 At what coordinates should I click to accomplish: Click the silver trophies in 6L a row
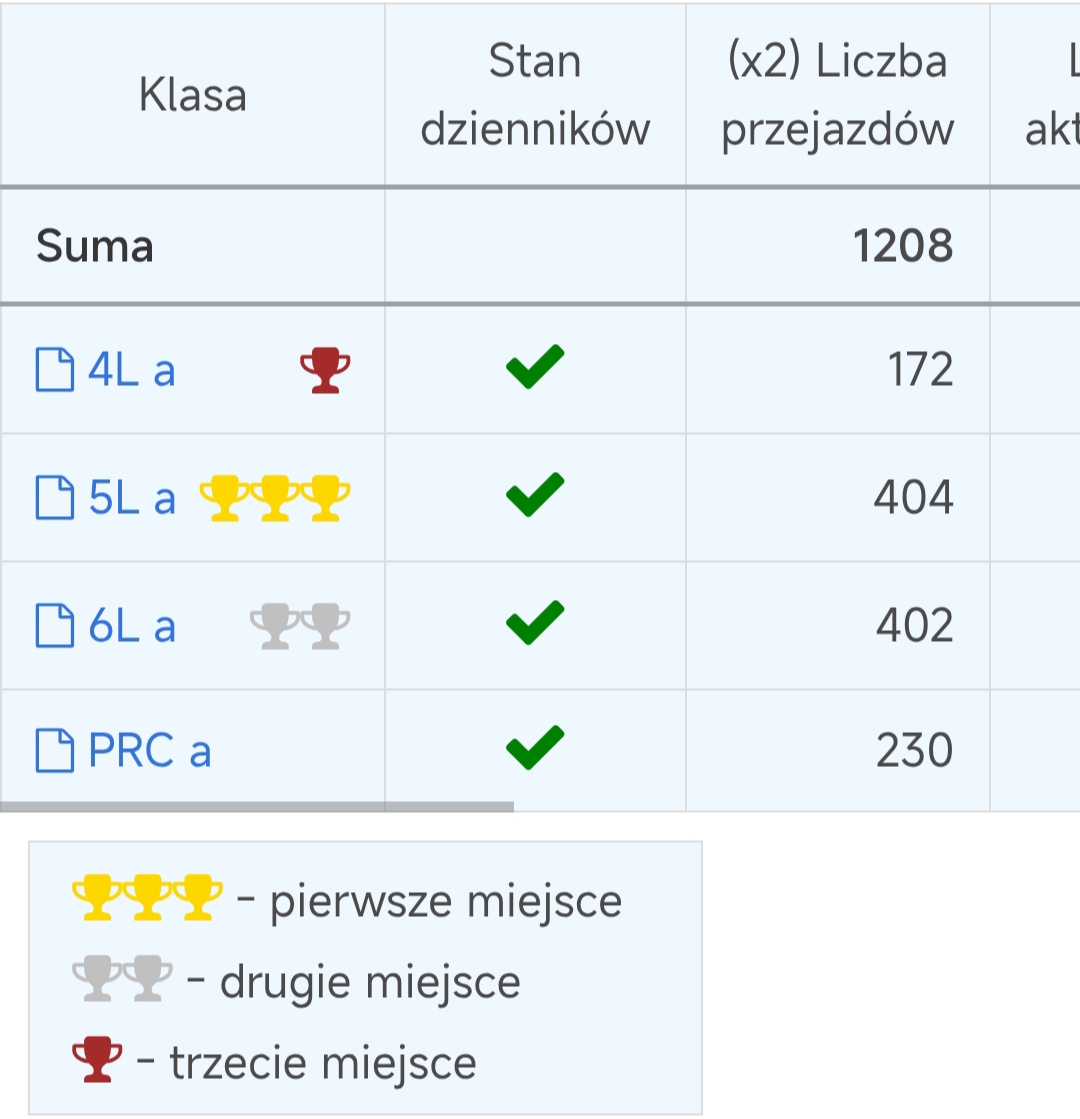301,626
